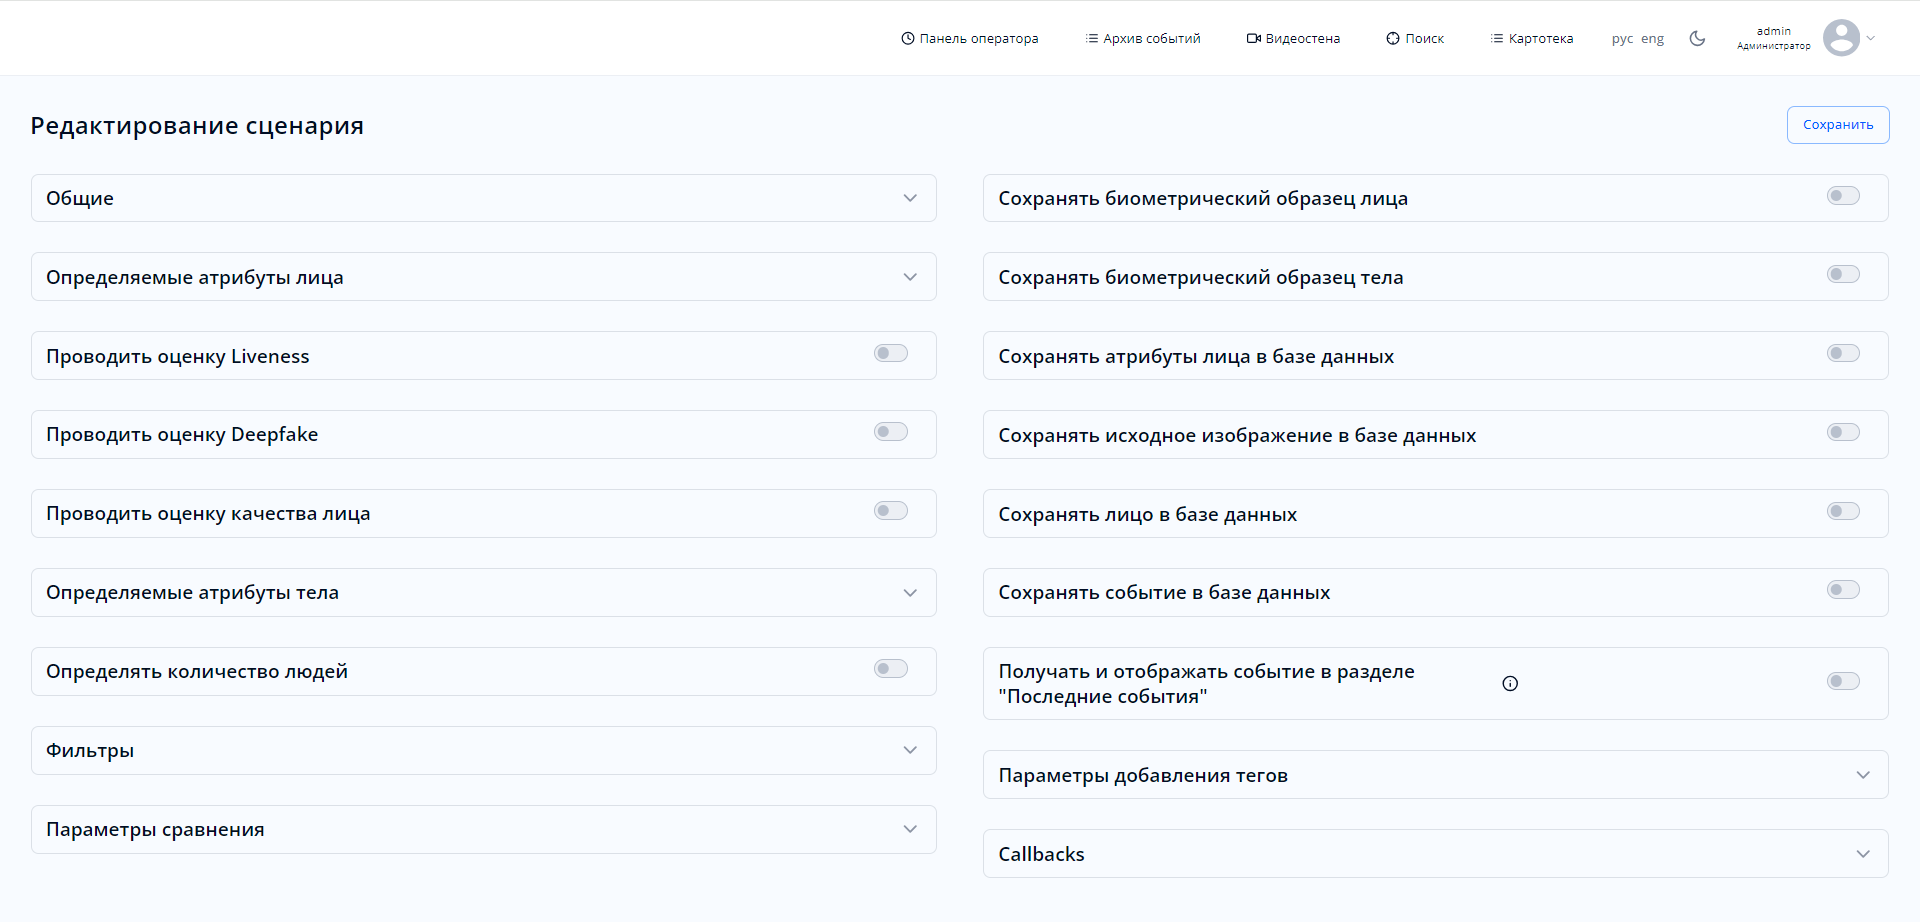
Task: Enable the Liveness estimation toggle
Action: (x=890, y=354)
